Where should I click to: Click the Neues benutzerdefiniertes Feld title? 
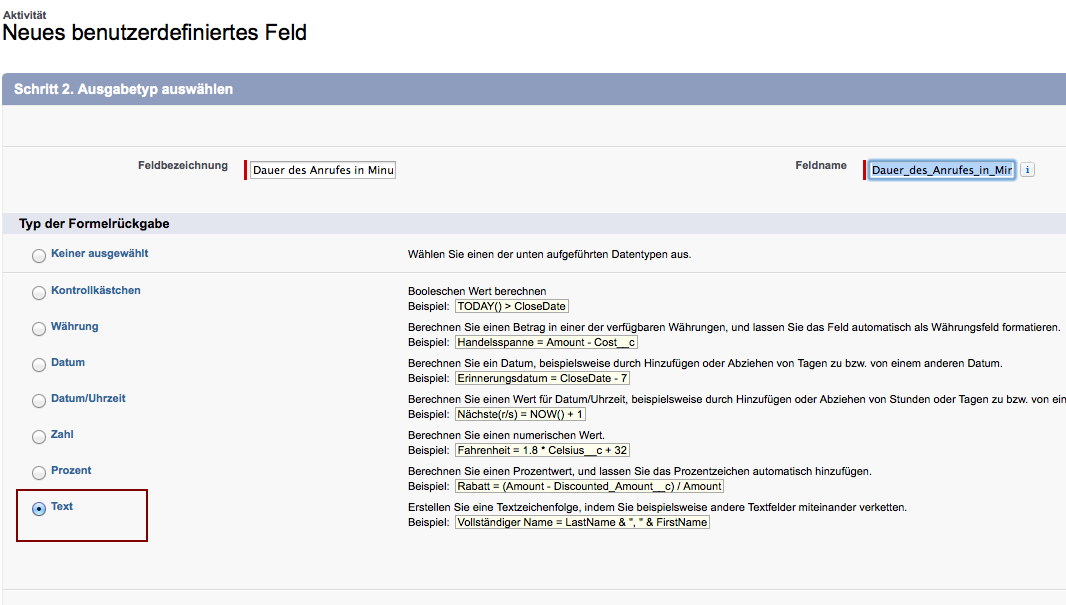[155, 33]
